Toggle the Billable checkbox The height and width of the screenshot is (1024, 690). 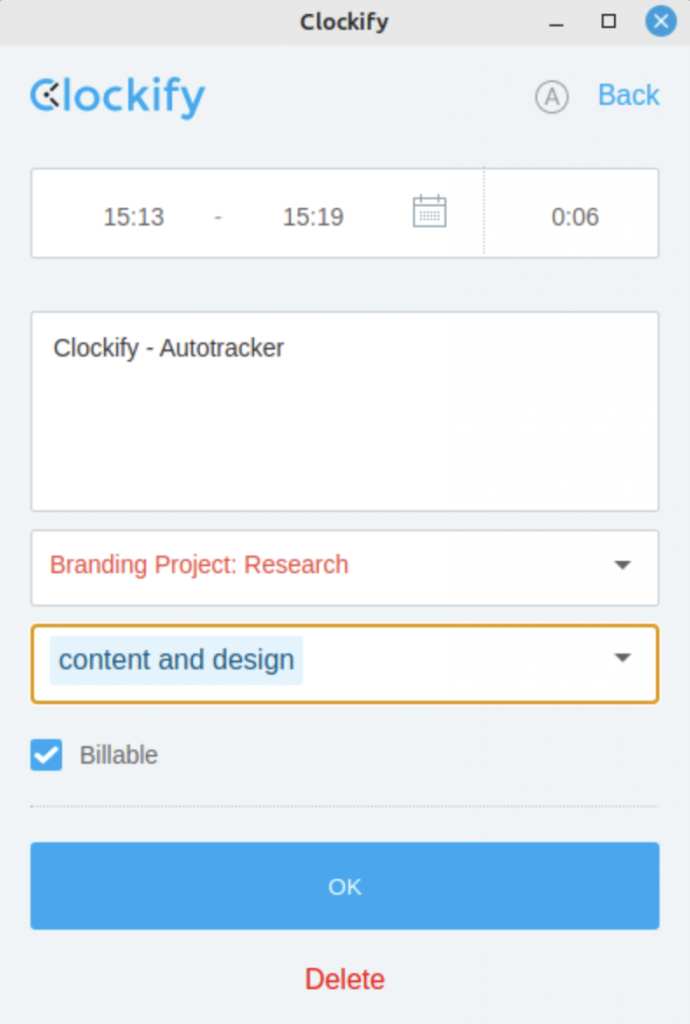46,755
